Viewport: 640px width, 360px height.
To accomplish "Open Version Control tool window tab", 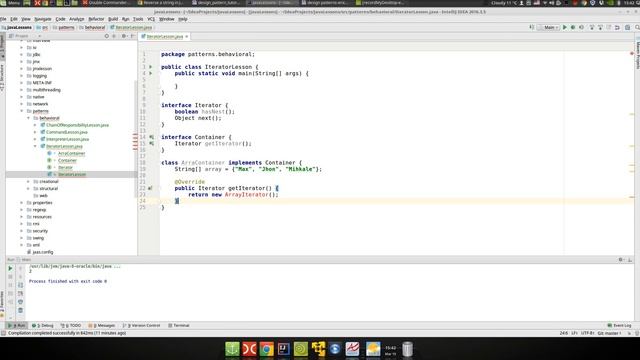I will point(142,326).
